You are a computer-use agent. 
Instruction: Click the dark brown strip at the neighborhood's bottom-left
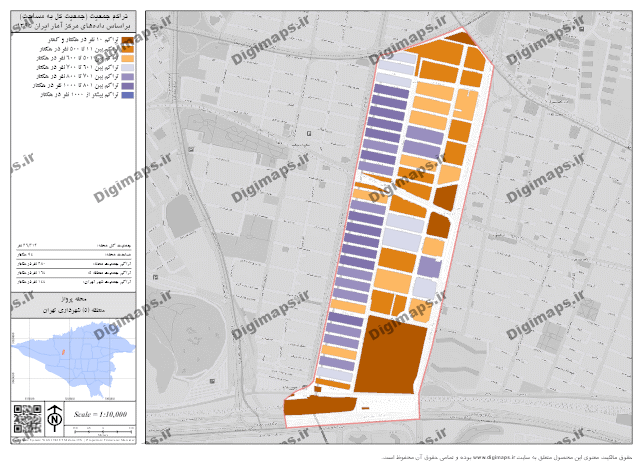(320, 405)
